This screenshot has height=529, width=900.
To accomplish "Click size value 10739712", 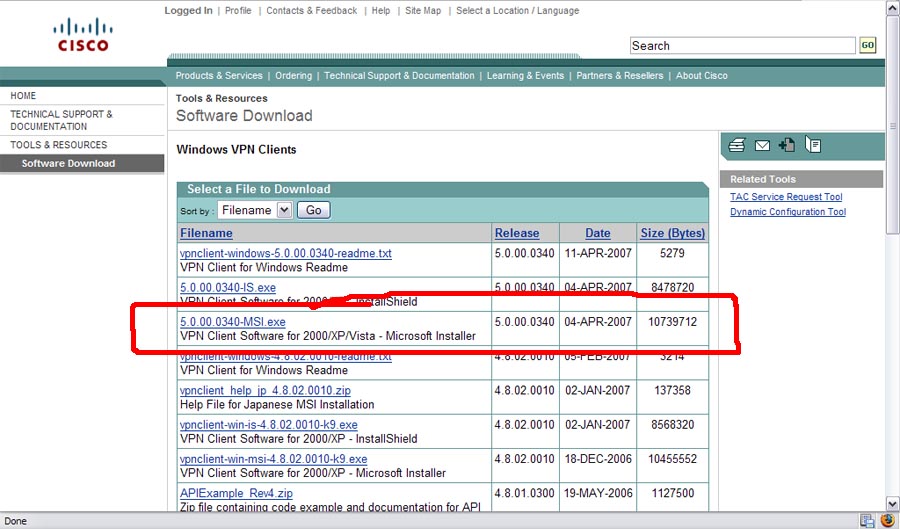I will pos(672,322).
